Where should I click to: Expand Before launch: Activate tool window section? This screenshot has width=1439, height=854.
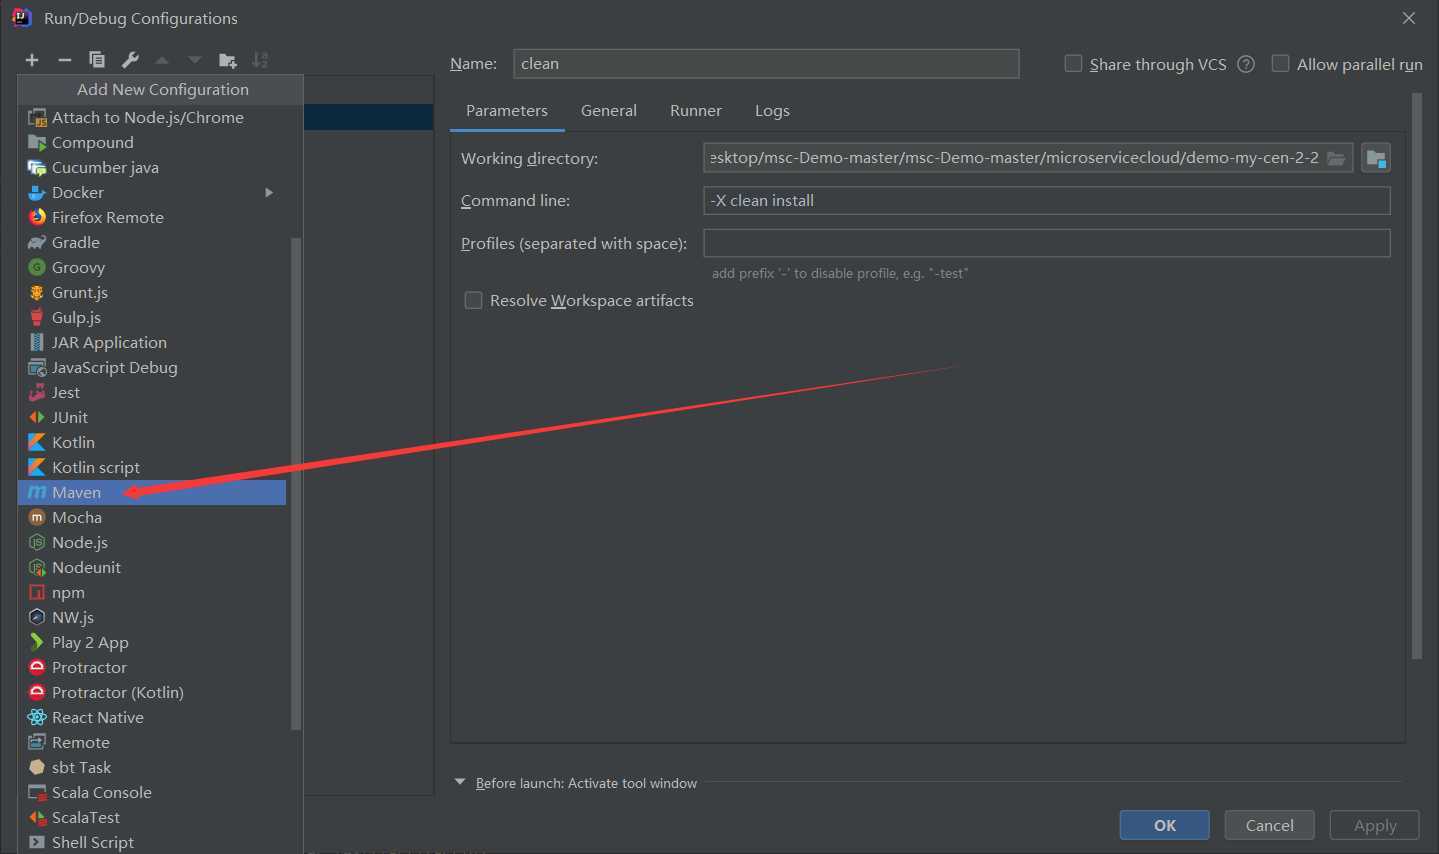[460, 782]
